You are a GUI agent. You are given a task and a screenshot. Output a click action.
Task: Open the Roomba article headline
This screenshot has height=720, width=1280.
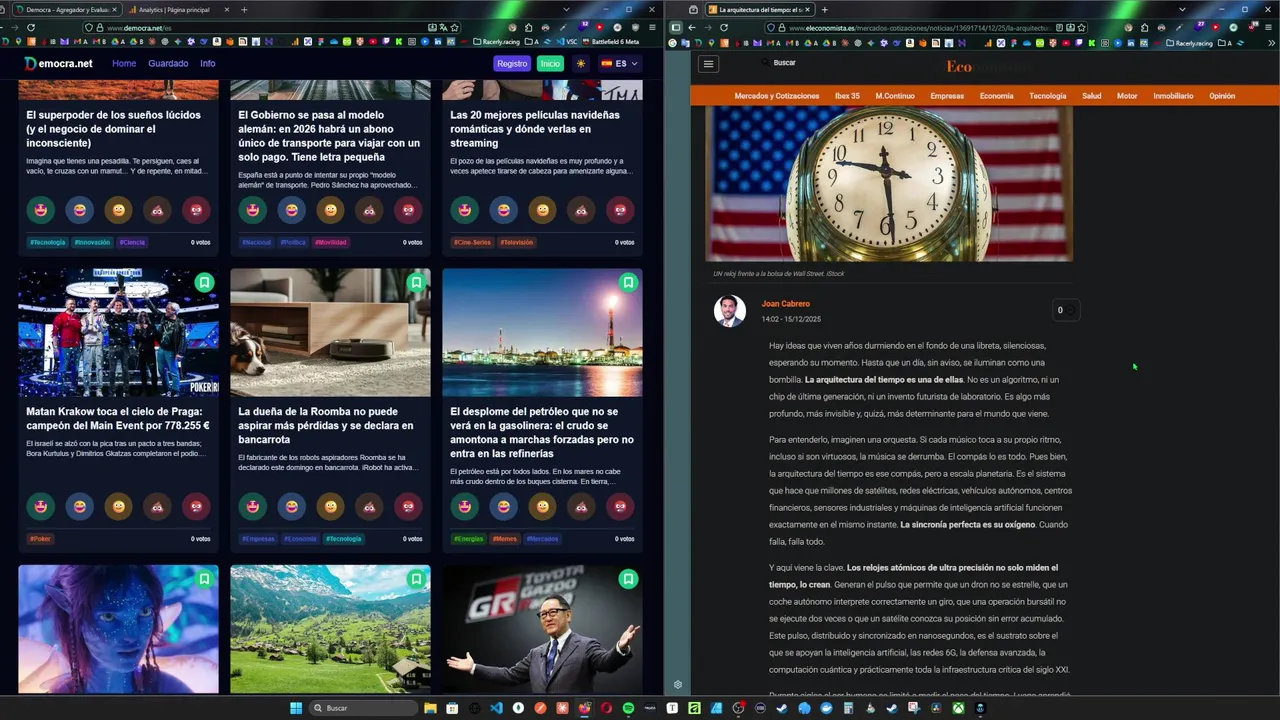[326, 425]
